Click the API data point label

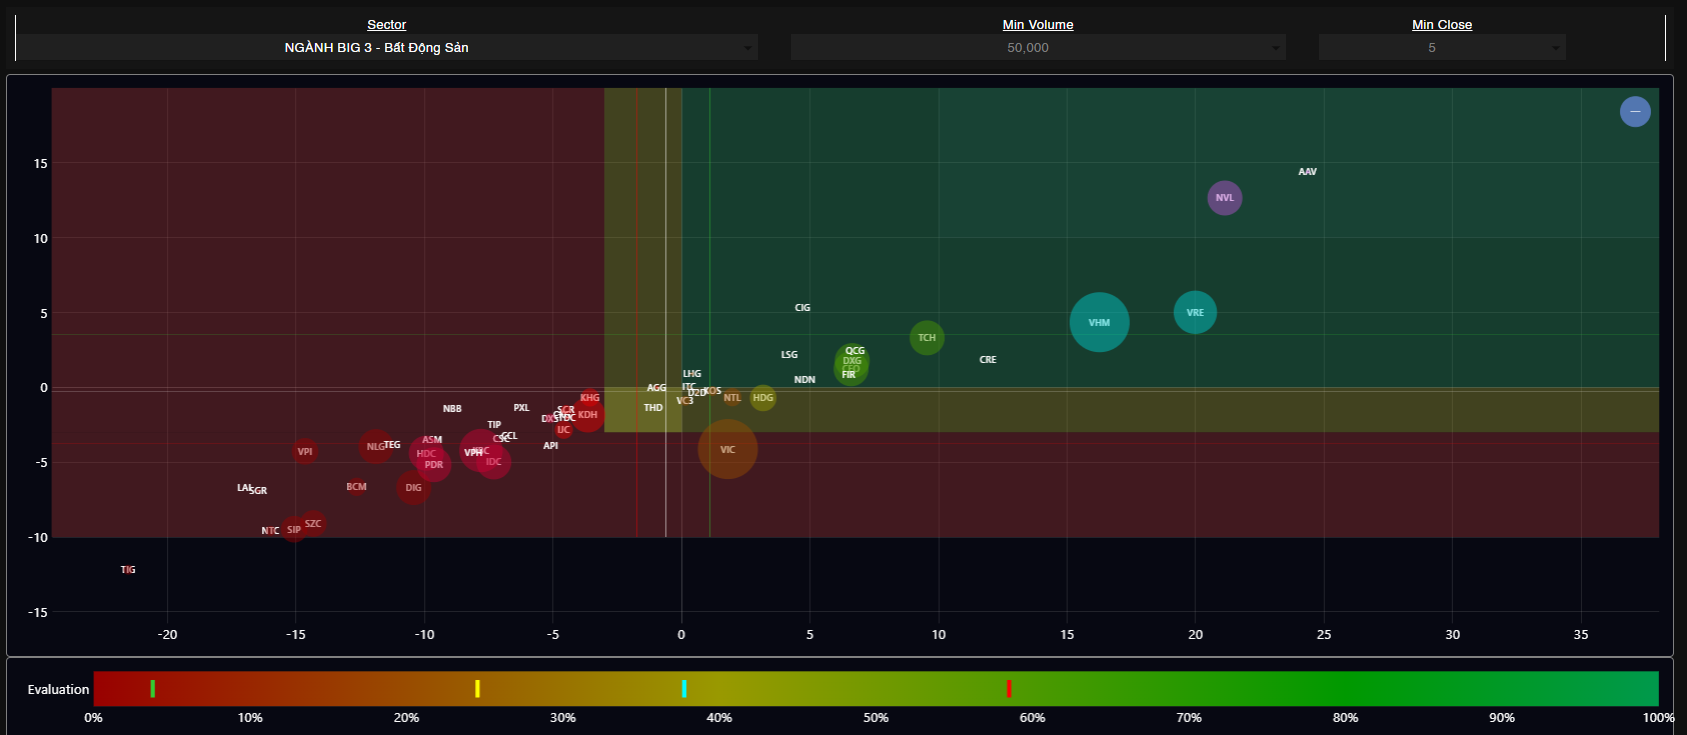click(x=551, y=446)
